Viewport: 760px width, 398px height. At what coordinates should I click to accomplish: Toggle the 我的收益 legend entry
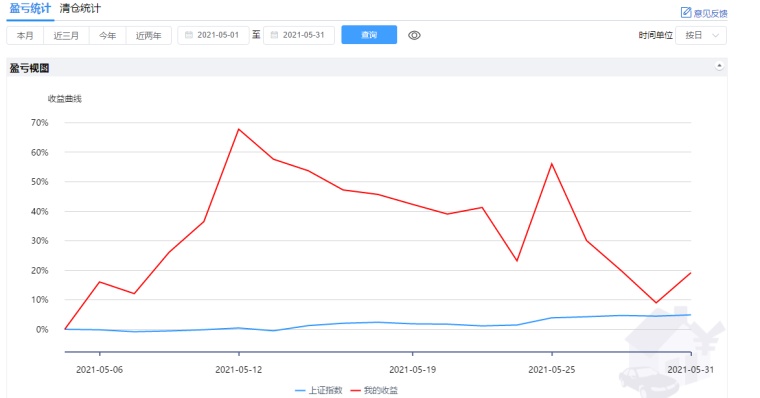374,390
